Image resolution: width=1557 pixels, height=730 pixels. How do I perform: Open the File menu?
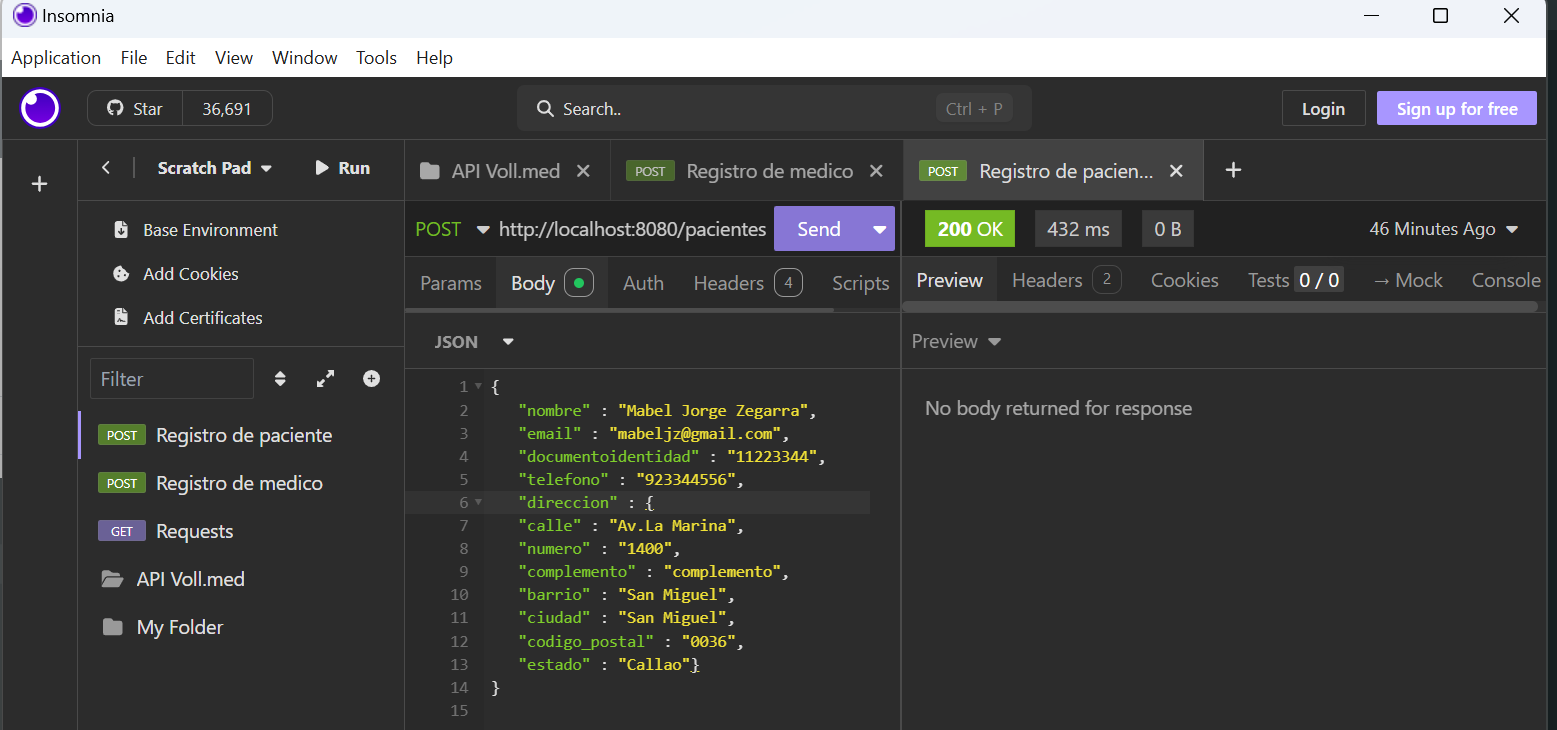pyautogui.click(x=134, y=58)
